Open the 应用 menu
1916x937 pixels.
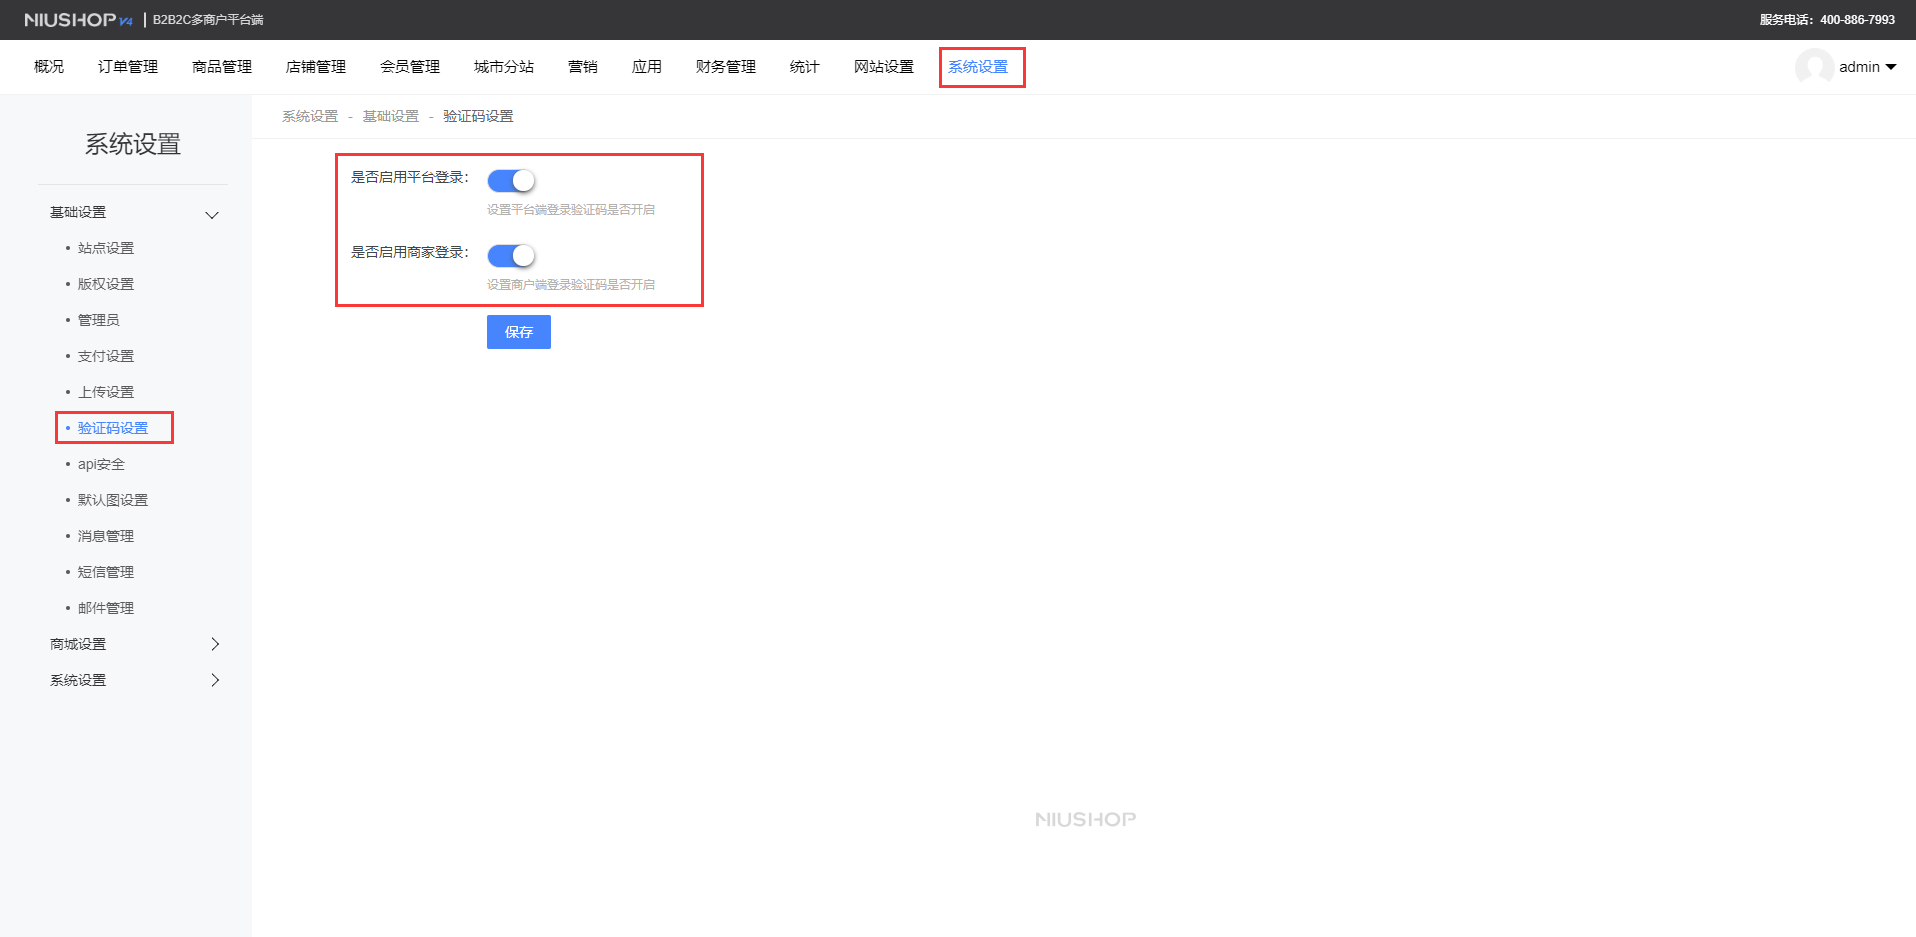(647, 67)
